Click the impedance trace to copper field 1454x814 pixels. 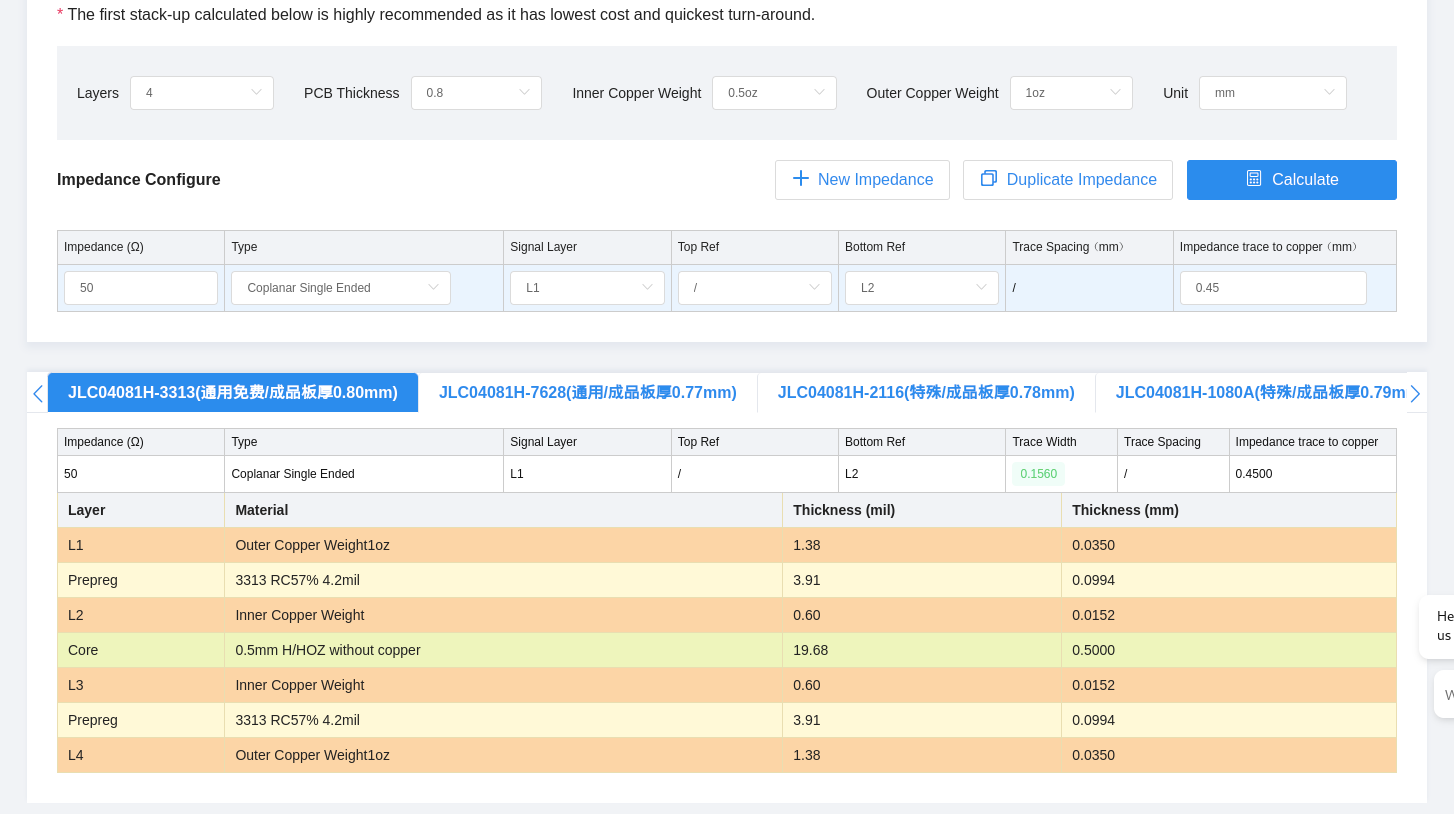point(1272,288)
